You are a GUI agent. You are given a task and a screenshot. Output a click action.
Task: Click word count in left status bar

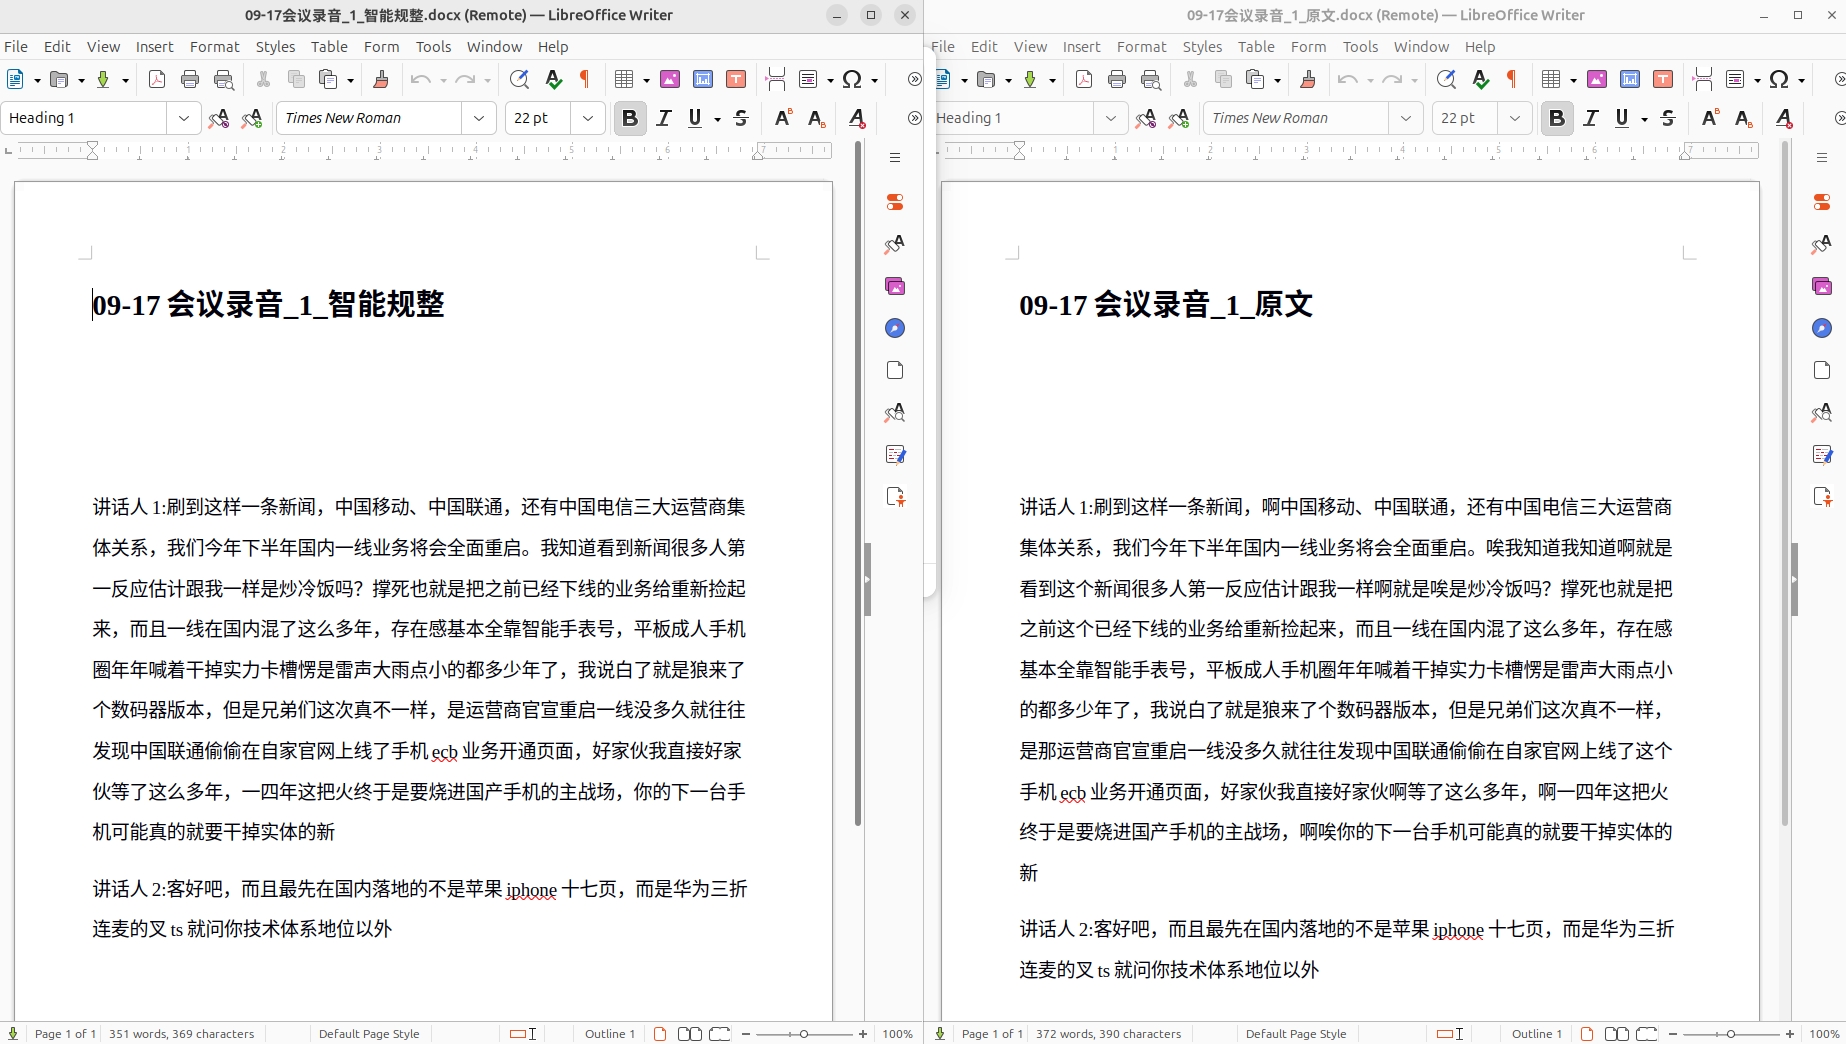pyautogui.click(x=182, y=1034)
